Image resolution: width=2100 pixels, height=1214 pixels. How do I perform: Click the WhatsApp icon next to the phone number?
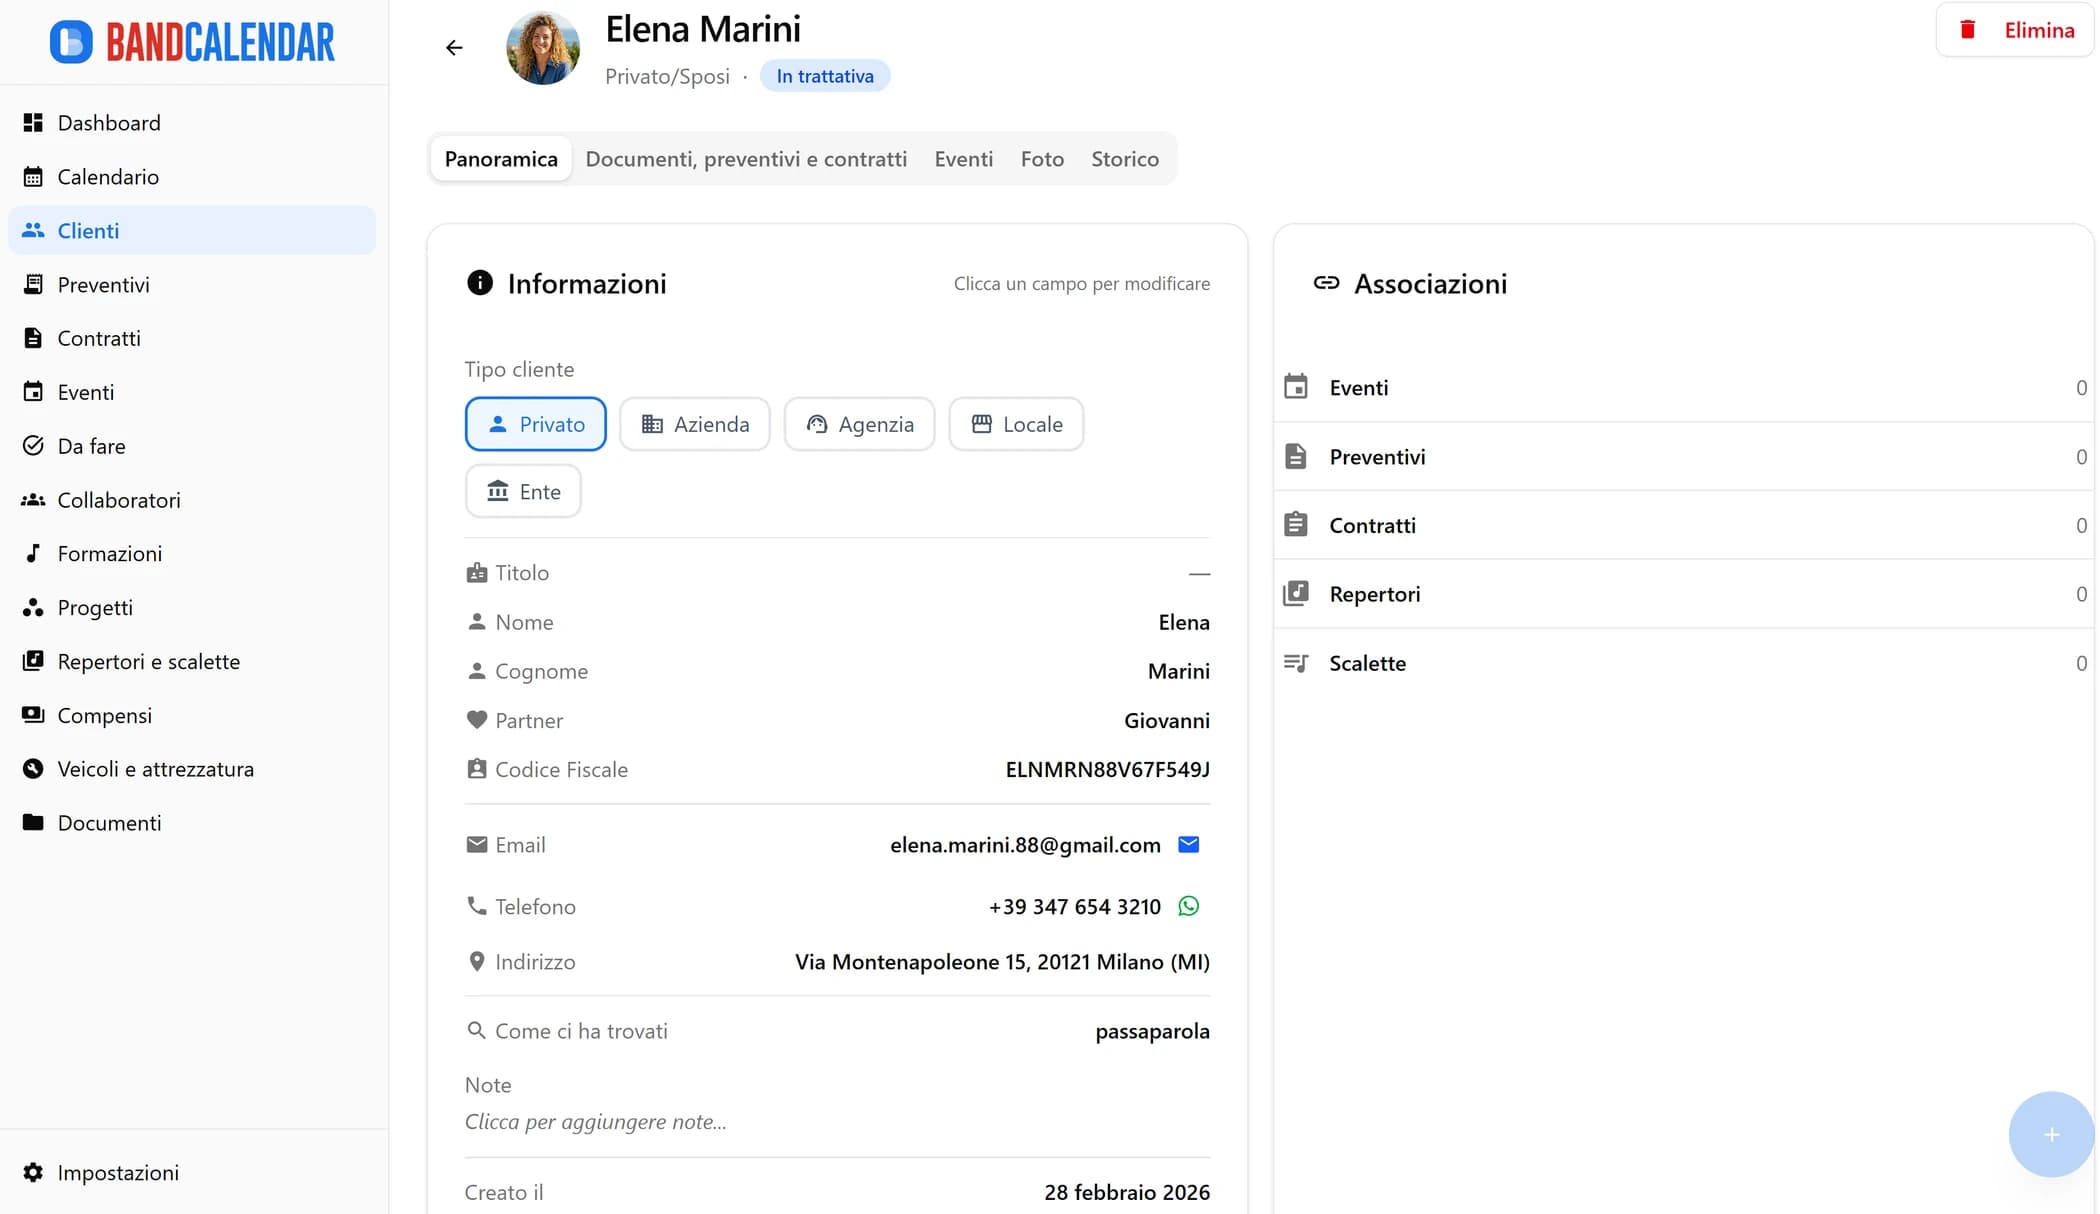(x=1188, y=906)
